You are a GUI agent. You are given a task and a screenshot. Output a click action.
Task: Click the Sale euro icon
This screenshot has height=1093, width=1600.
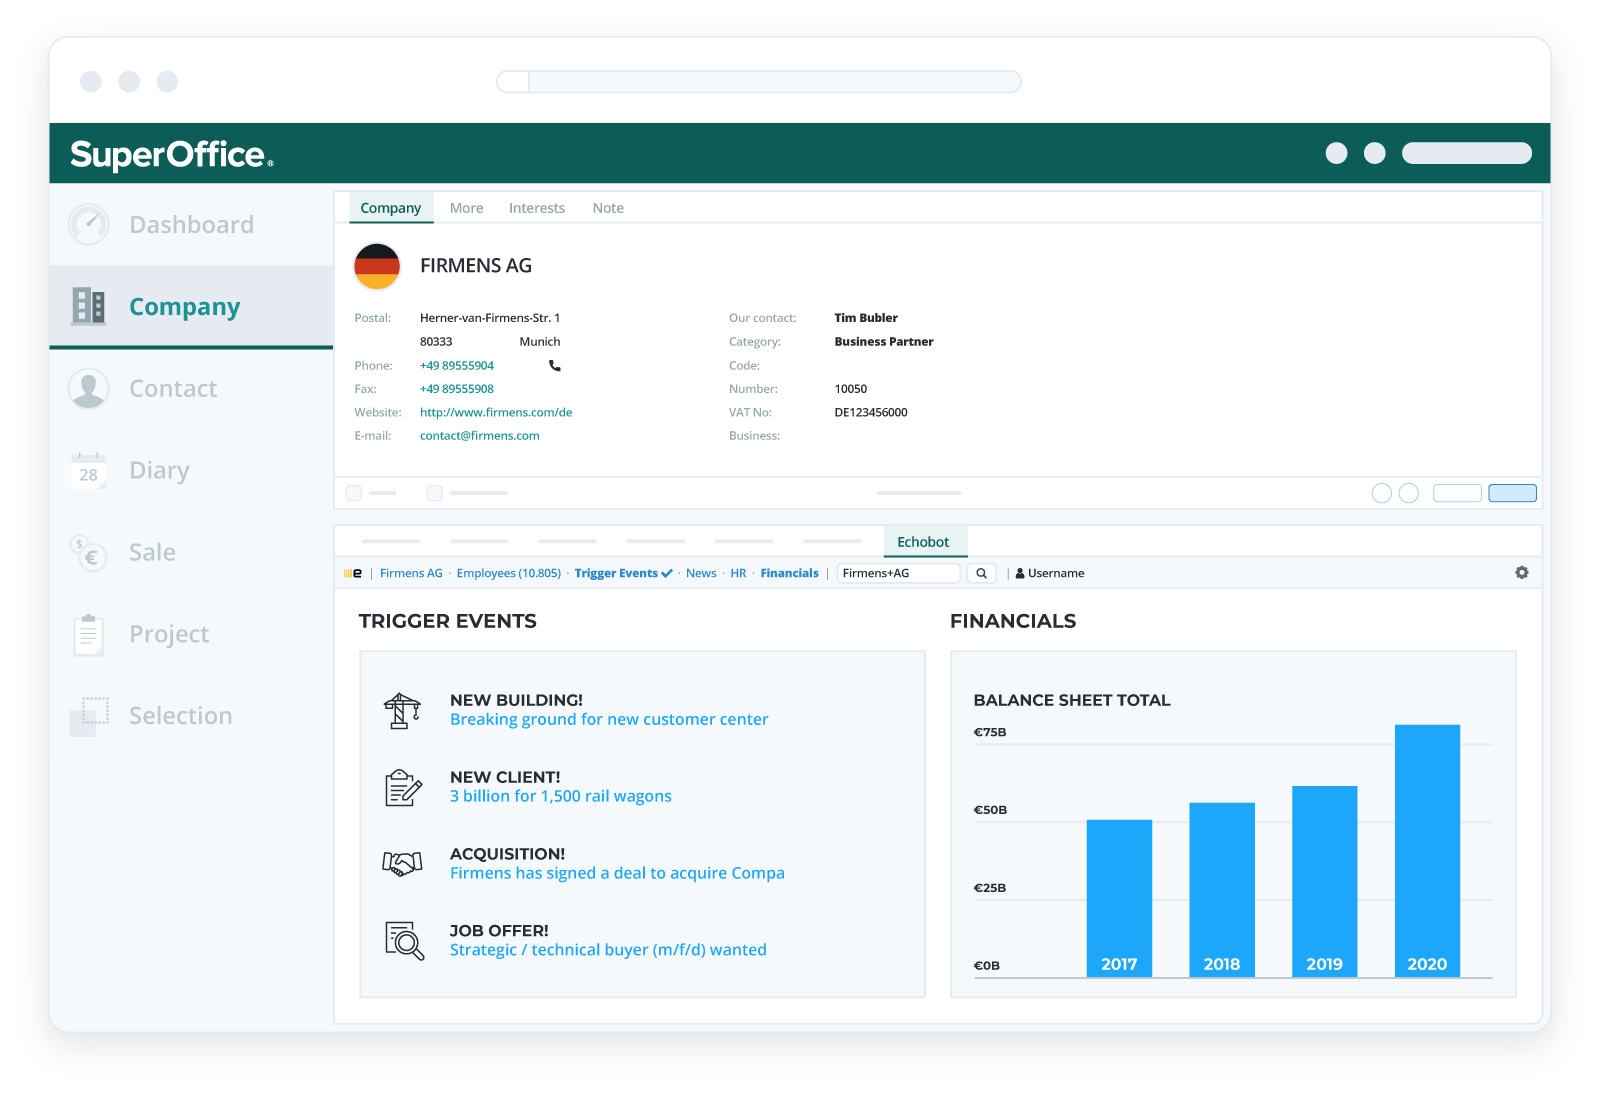[x=88, y=552]
